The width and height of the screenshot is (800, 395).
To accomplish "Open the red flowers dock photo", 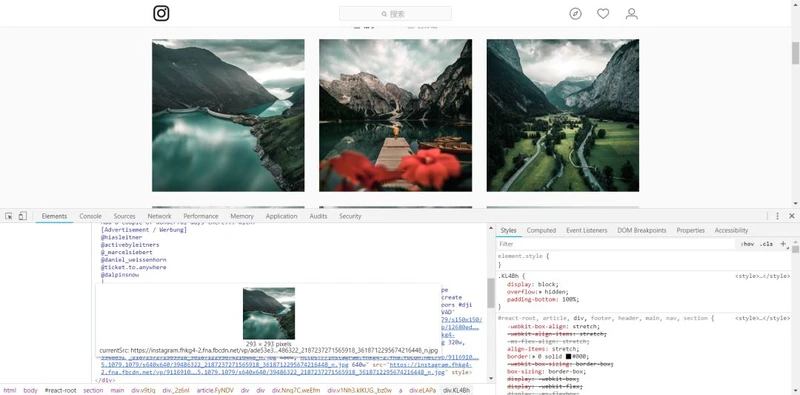I will [x=395, y=115].
